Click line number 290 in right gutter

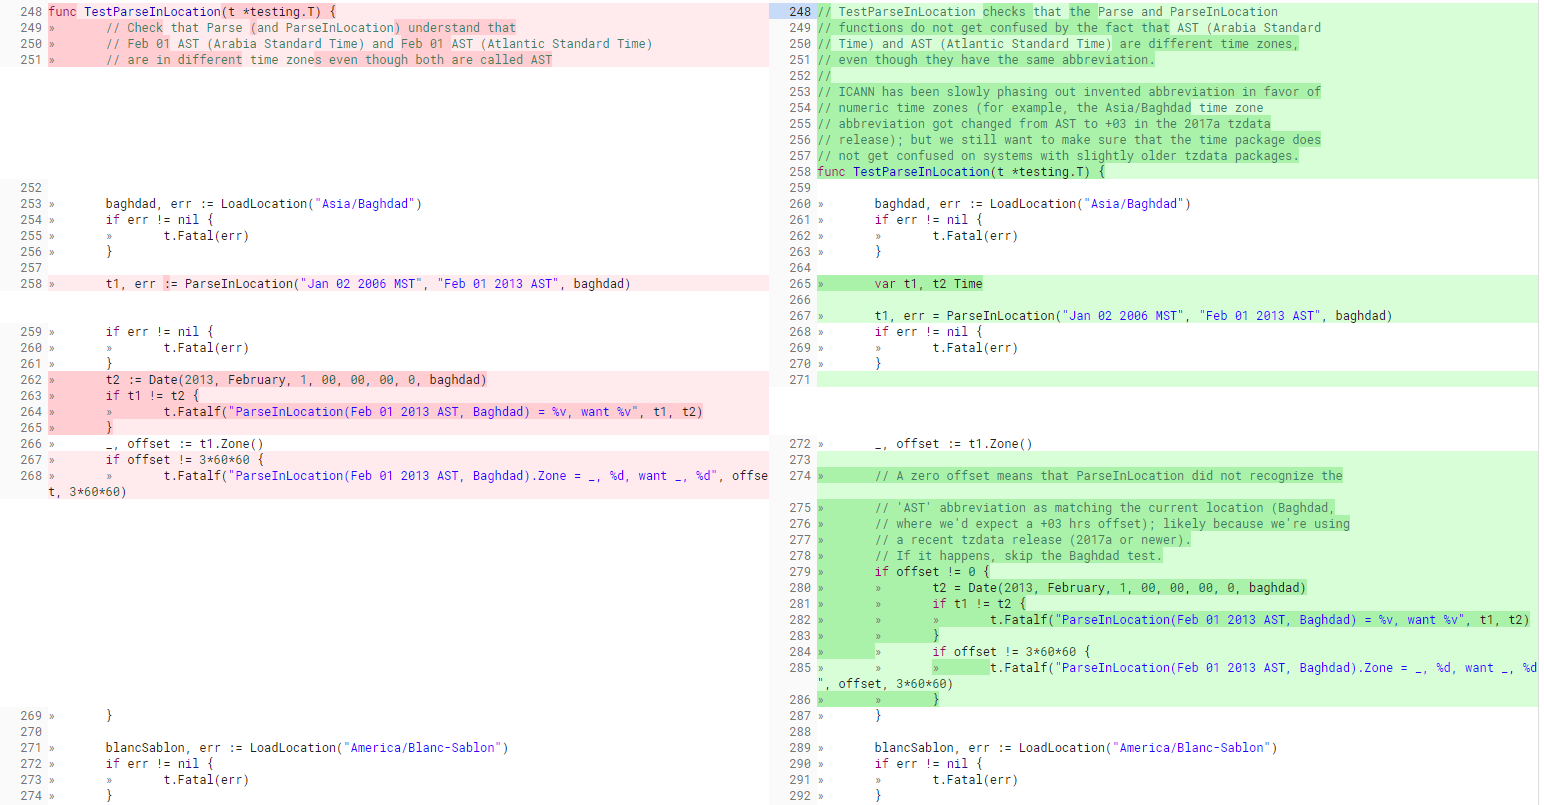click(800, 764)
